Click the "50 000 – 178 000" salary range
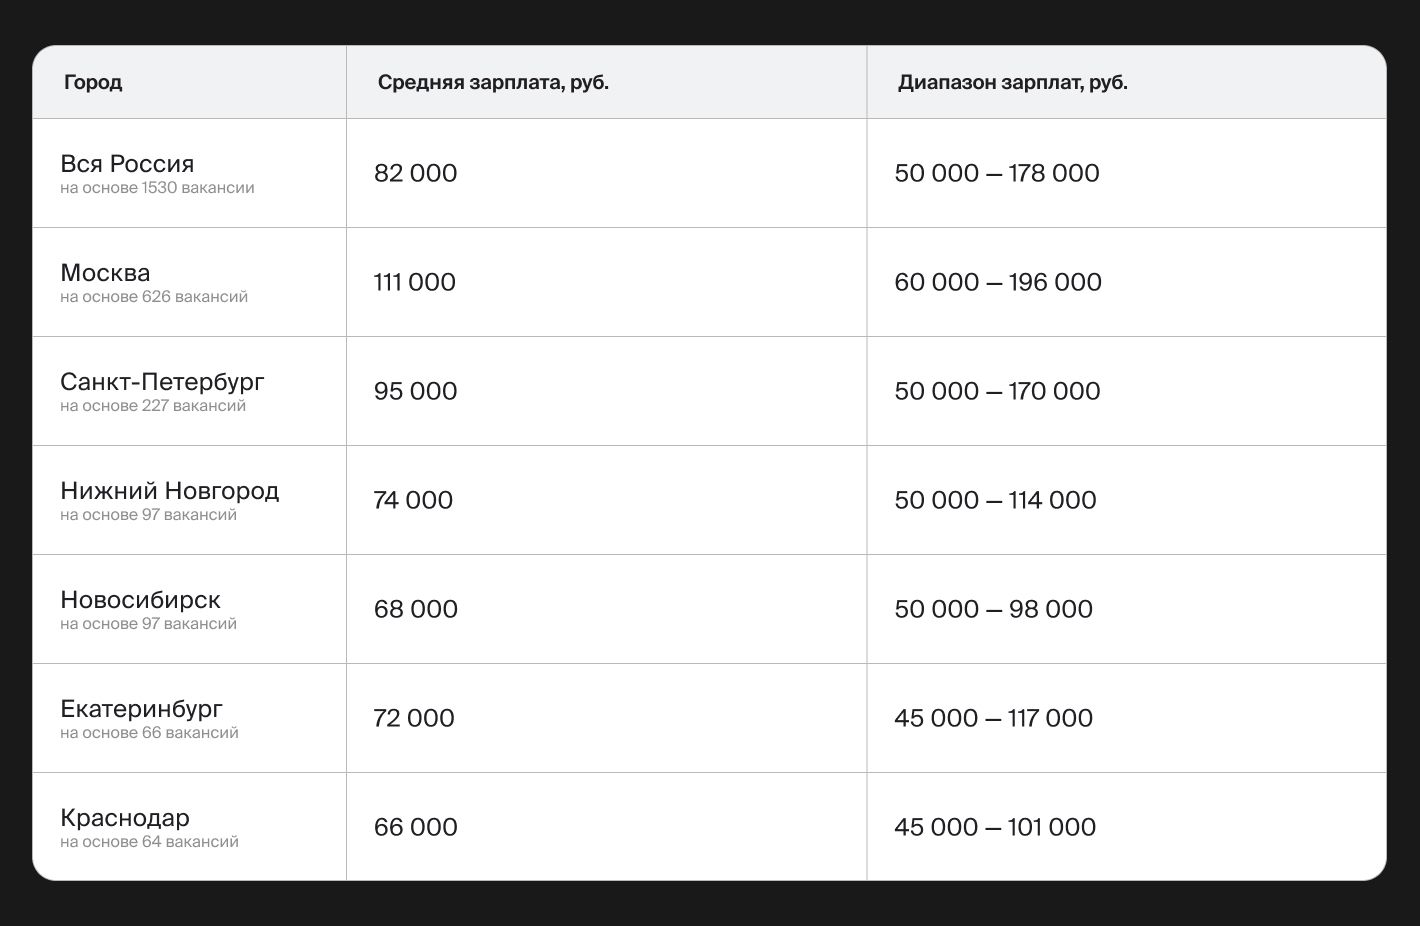 pyautogui.click(x=996, y=173)
